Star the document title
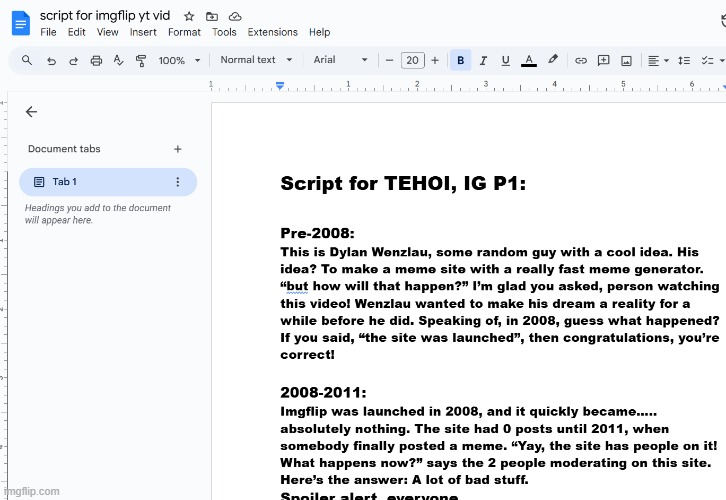Image resolution: width=726 pixels, height=500 pixels. [189, 17]
